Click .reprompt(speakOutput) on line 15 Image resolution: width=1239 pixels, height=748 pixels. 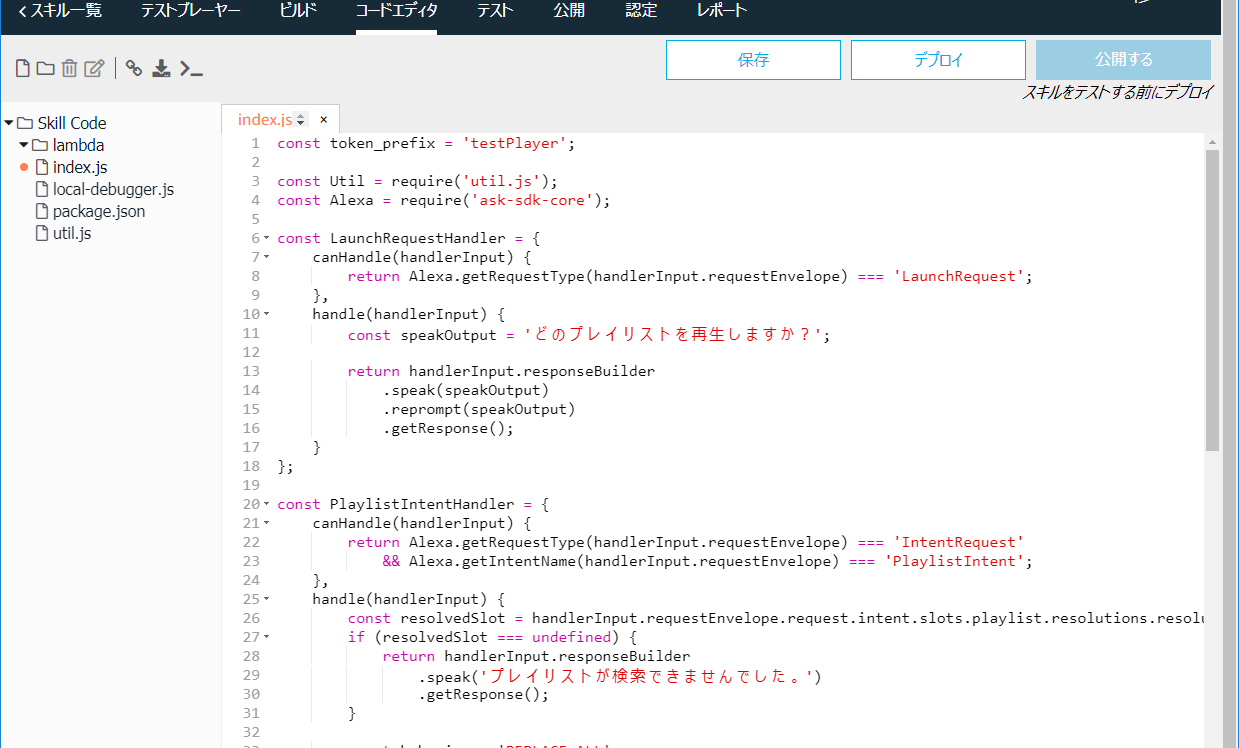pos(479,409)
